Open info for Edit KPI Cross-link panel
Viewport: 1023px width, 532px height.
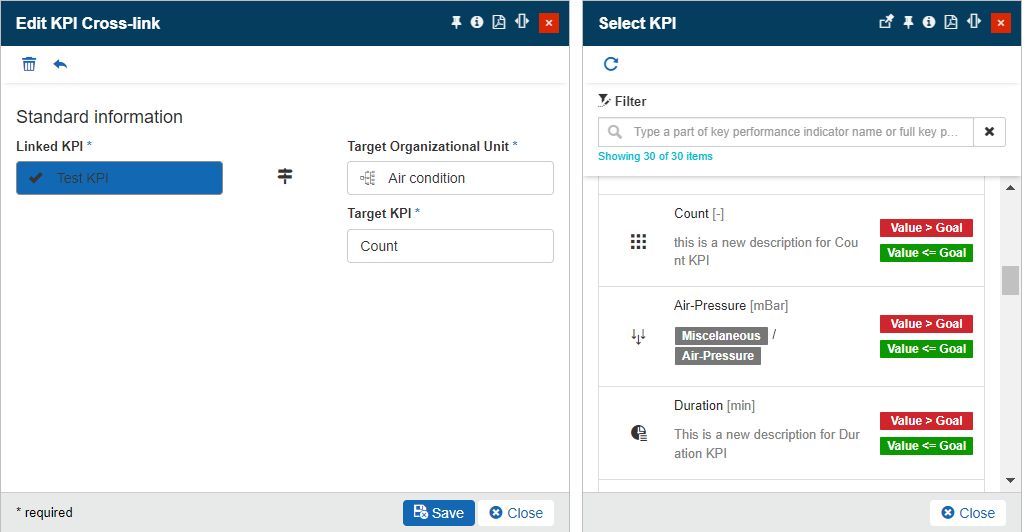pyautogui.click(x=477, y=23)
